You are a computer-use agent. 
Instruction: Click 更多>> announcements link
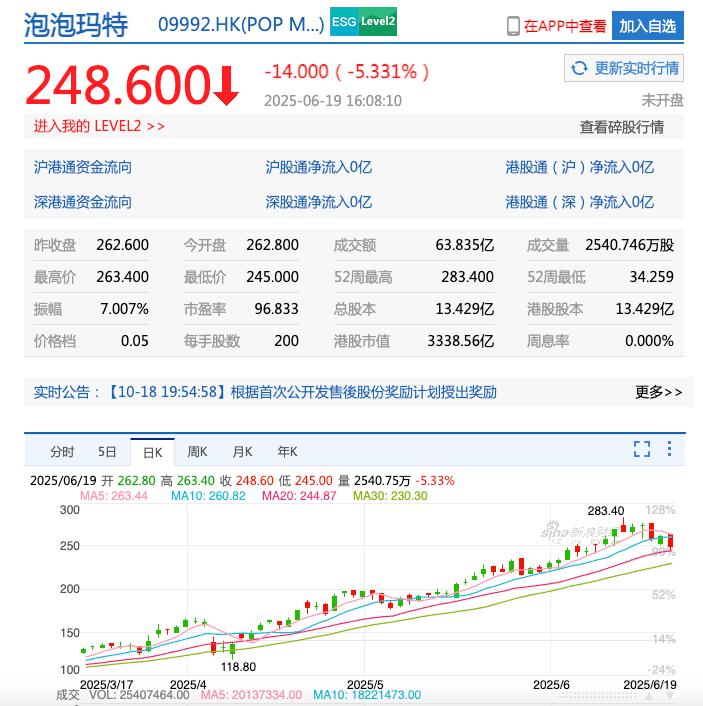pyautogui.click(x=658, y=392)
